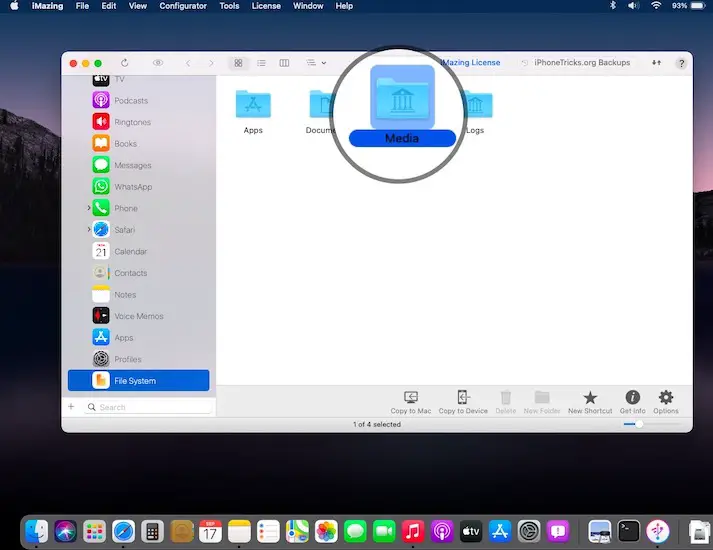The width and height of the screenshot is (713, 550).
Task: Toggle the eye visibility icon in toolbar
Action: point(158,63)
